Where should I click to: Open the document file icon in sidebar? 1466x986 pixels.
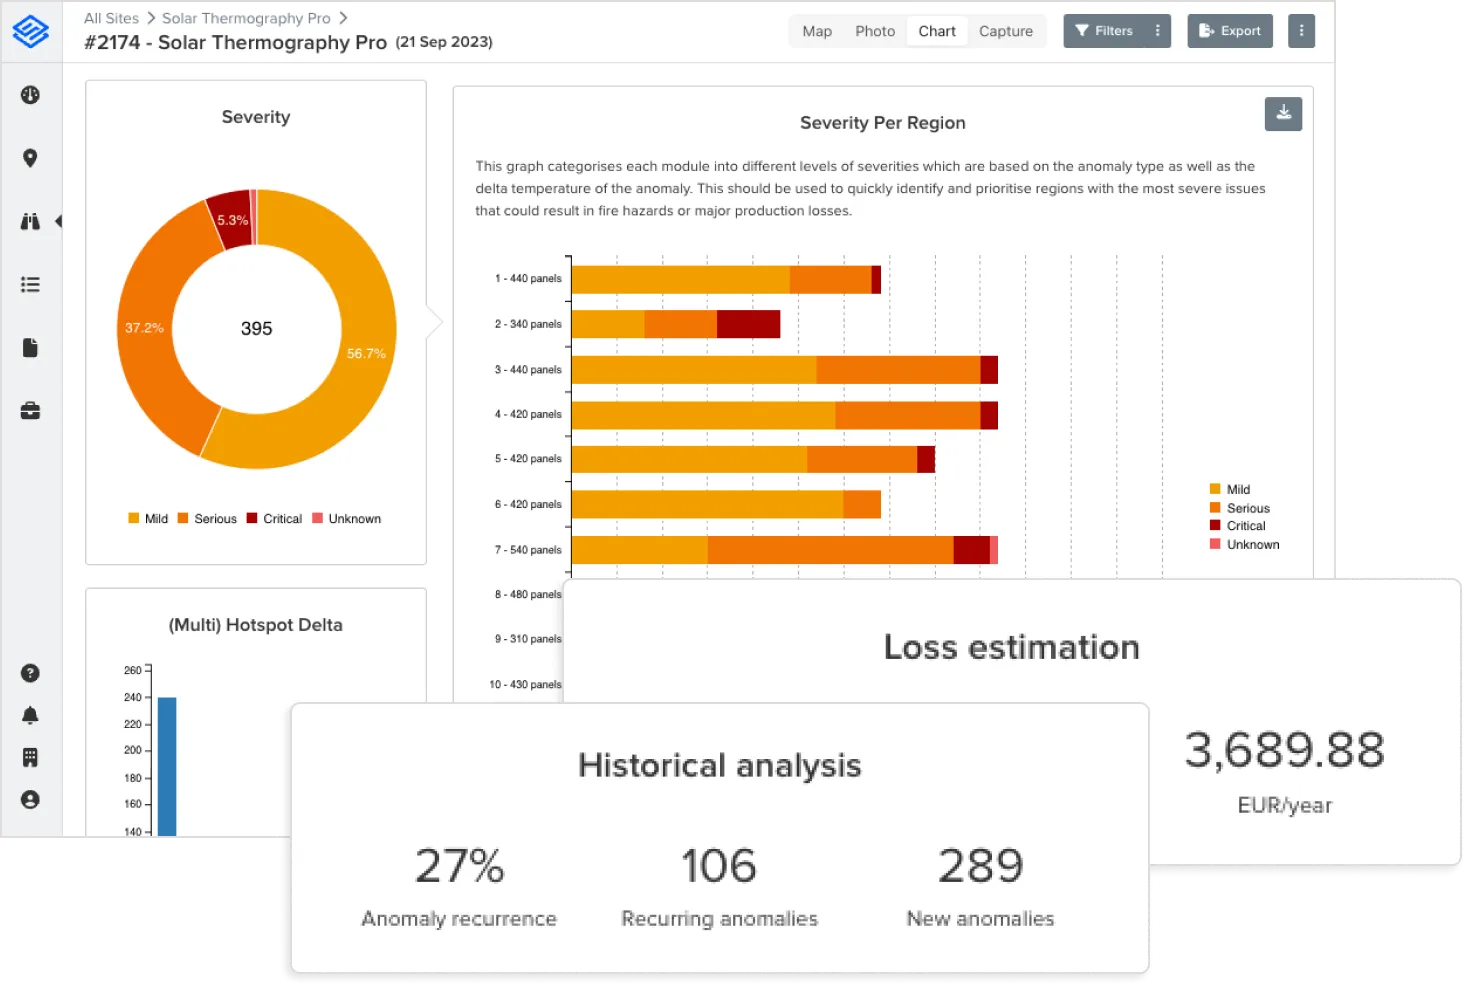(30, 348)
